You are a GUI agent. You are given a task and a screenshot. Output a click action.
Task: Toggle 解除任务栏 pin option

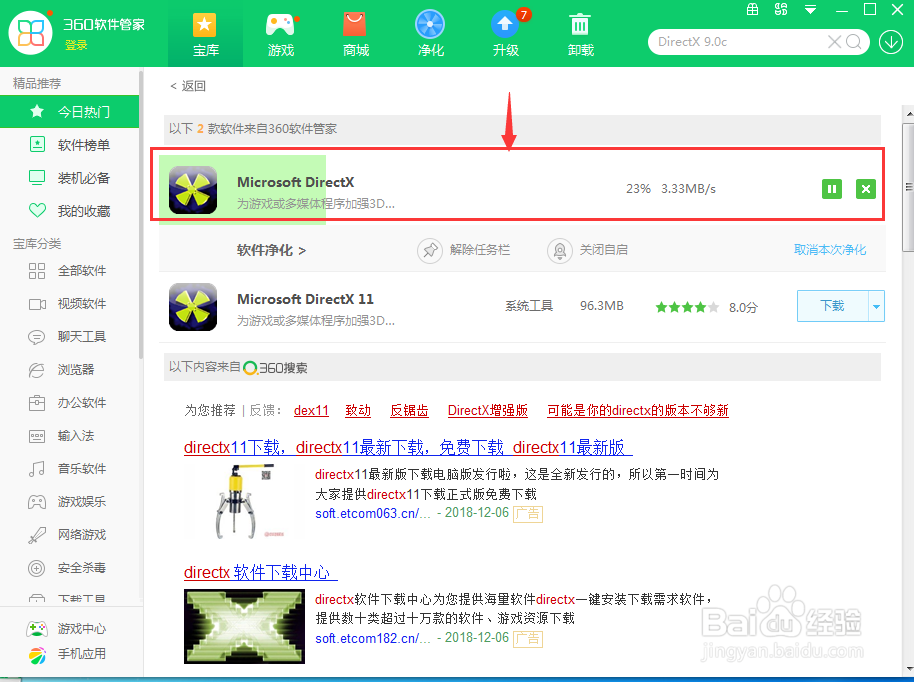tap(464, 250)
